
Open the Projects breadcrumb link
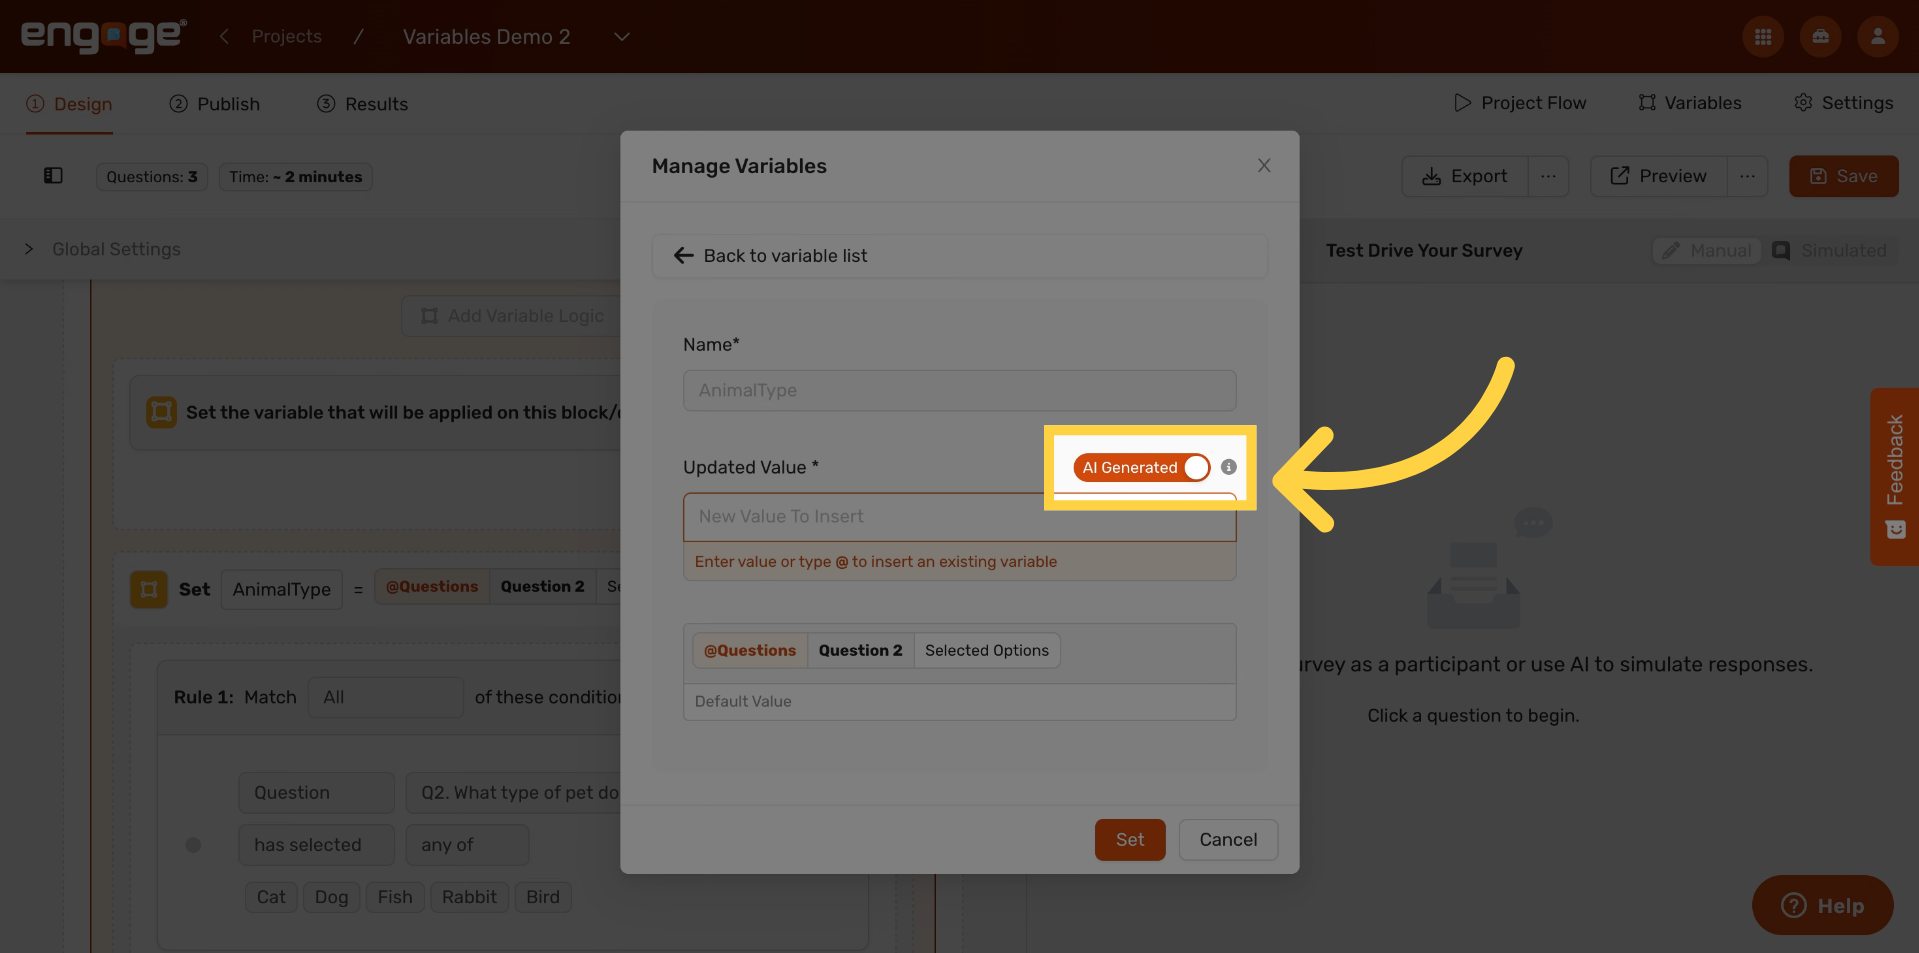(x=287, y=36)
